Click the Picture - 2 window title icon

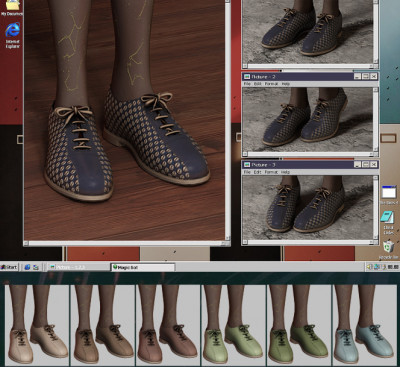click(247, 77)
